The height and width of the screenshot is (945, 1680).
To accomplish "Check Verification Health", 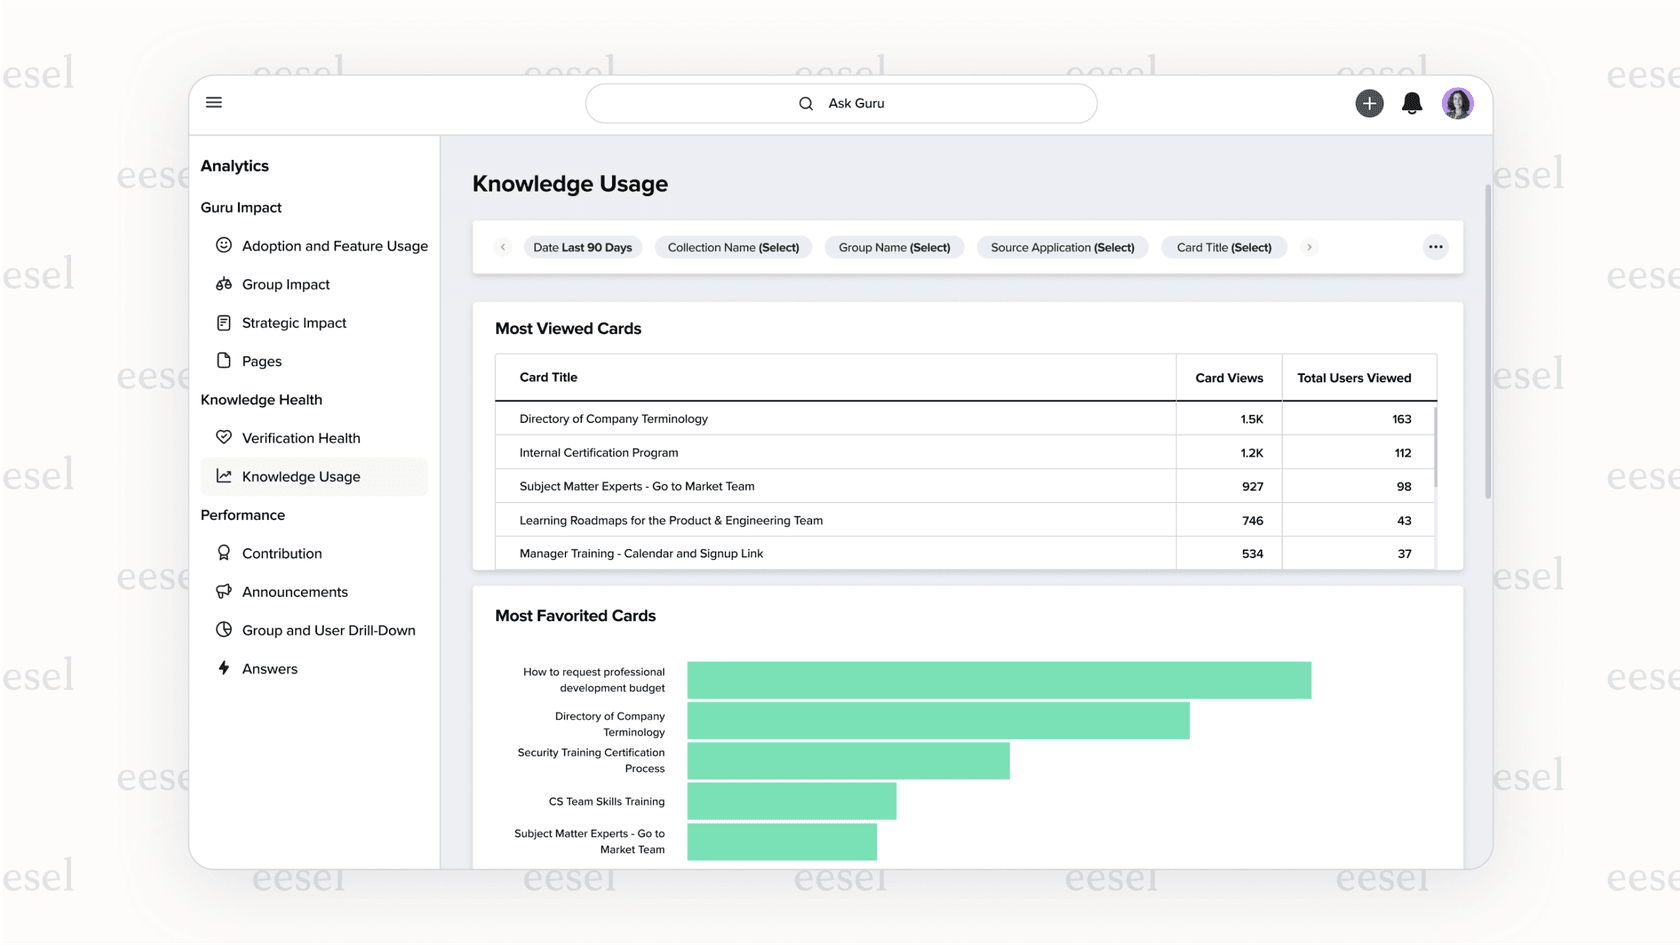I will (300, 437).
